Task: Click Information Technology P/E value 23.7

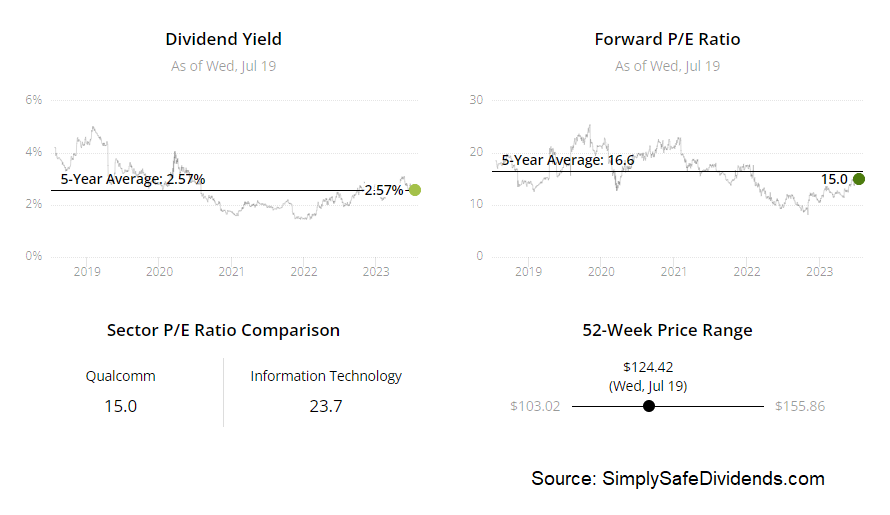Action: (326, 406)
